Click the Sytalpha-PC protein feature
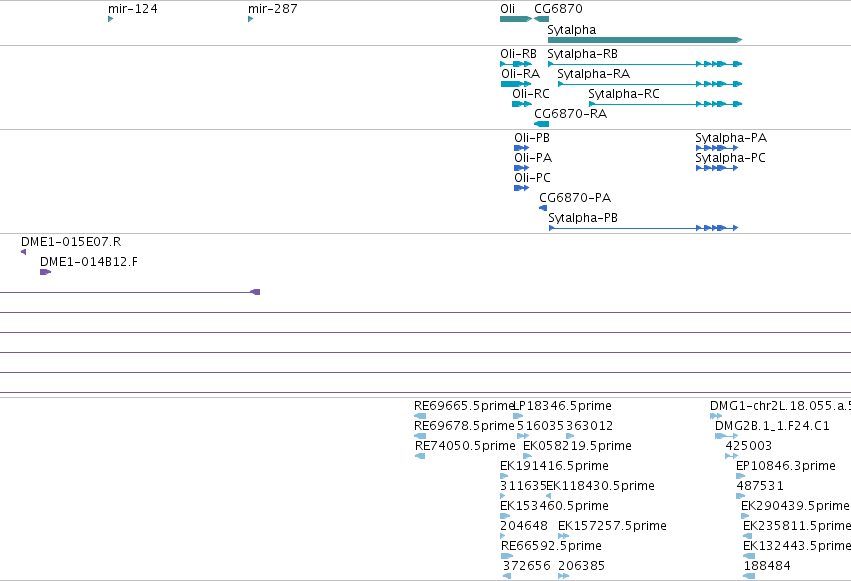This screenshot has width=851, height=581. [x=716, y=168]
